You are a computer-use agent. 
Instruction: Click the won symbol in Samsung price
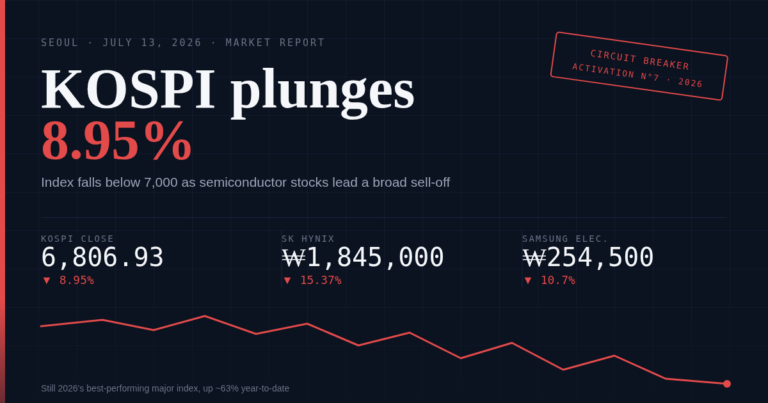[x=534, y=258]
